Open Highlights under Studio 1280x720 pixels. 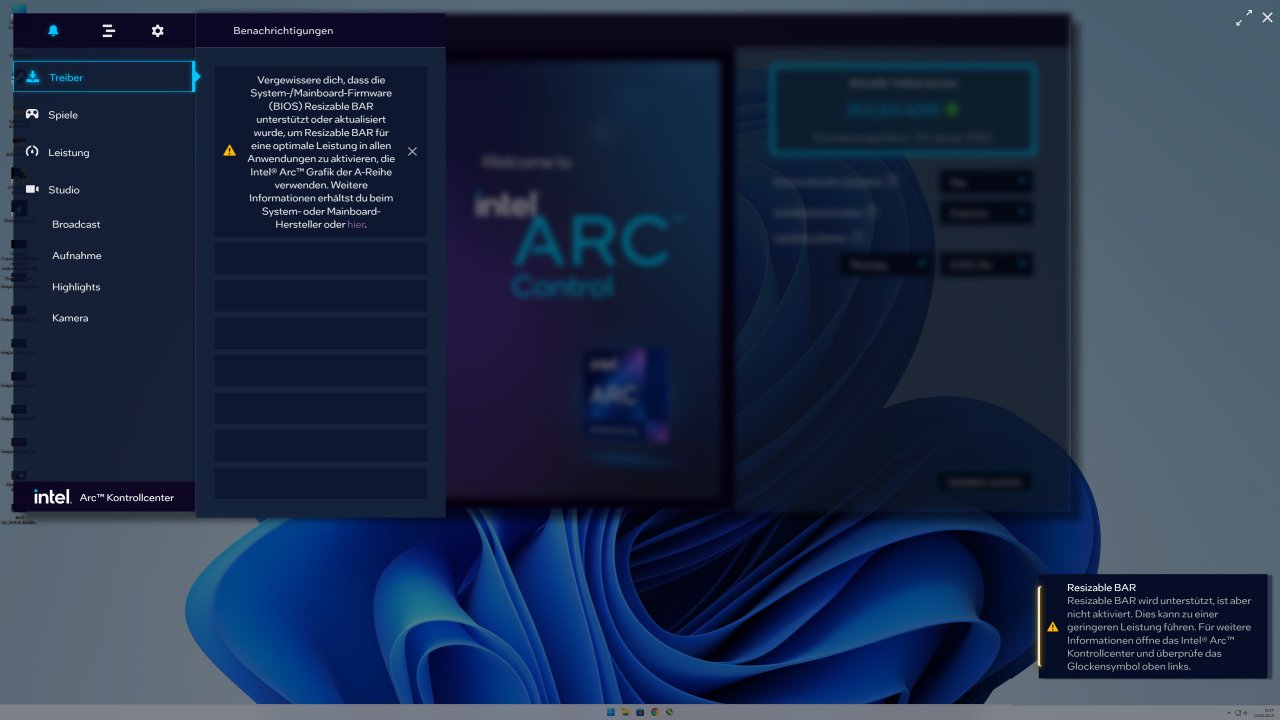coord(76,287)
